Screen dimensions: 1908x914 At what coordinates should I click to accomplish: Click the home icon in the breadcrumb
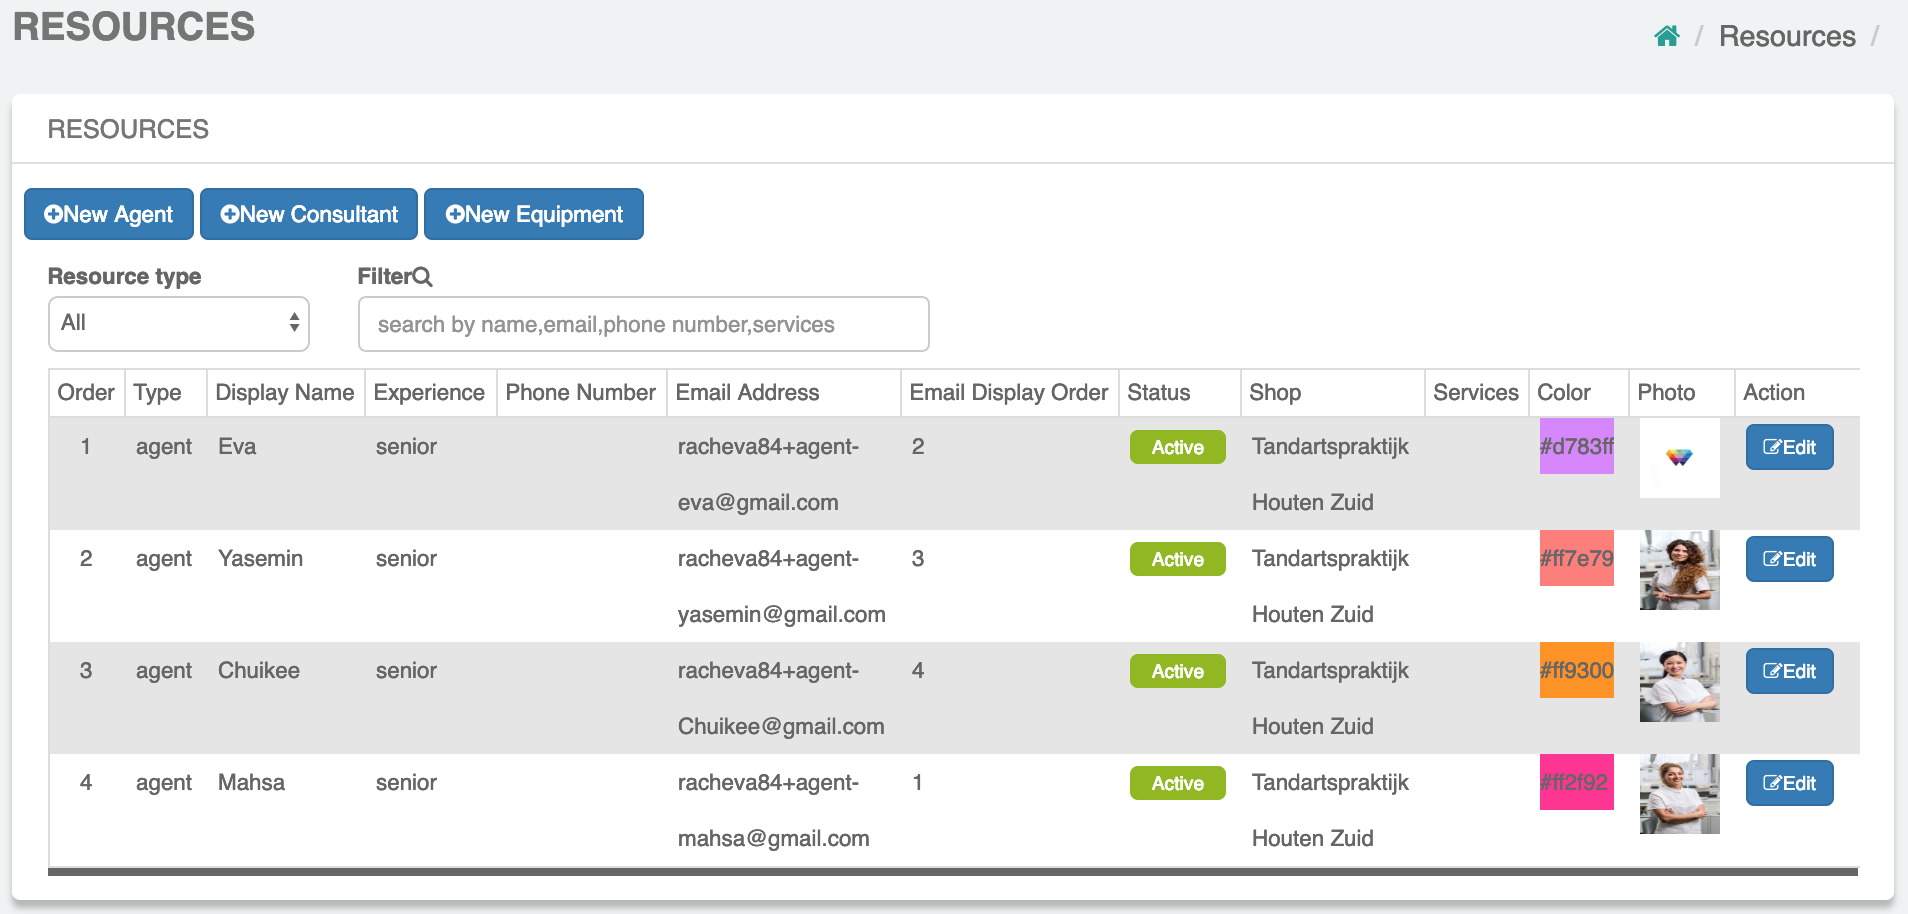(1666, 37)
